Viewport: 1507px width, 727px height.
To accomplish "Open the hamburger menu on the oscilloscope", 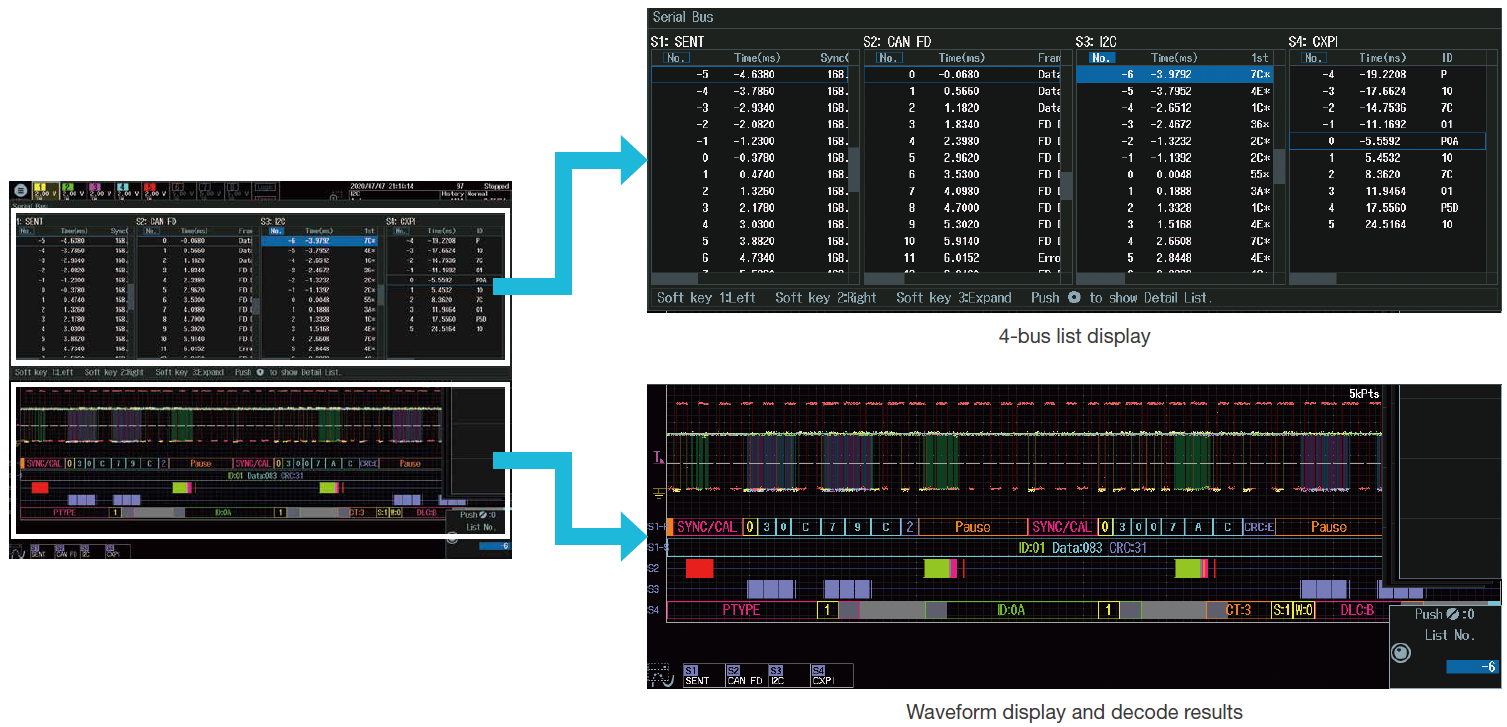I will tap(21, 191).
